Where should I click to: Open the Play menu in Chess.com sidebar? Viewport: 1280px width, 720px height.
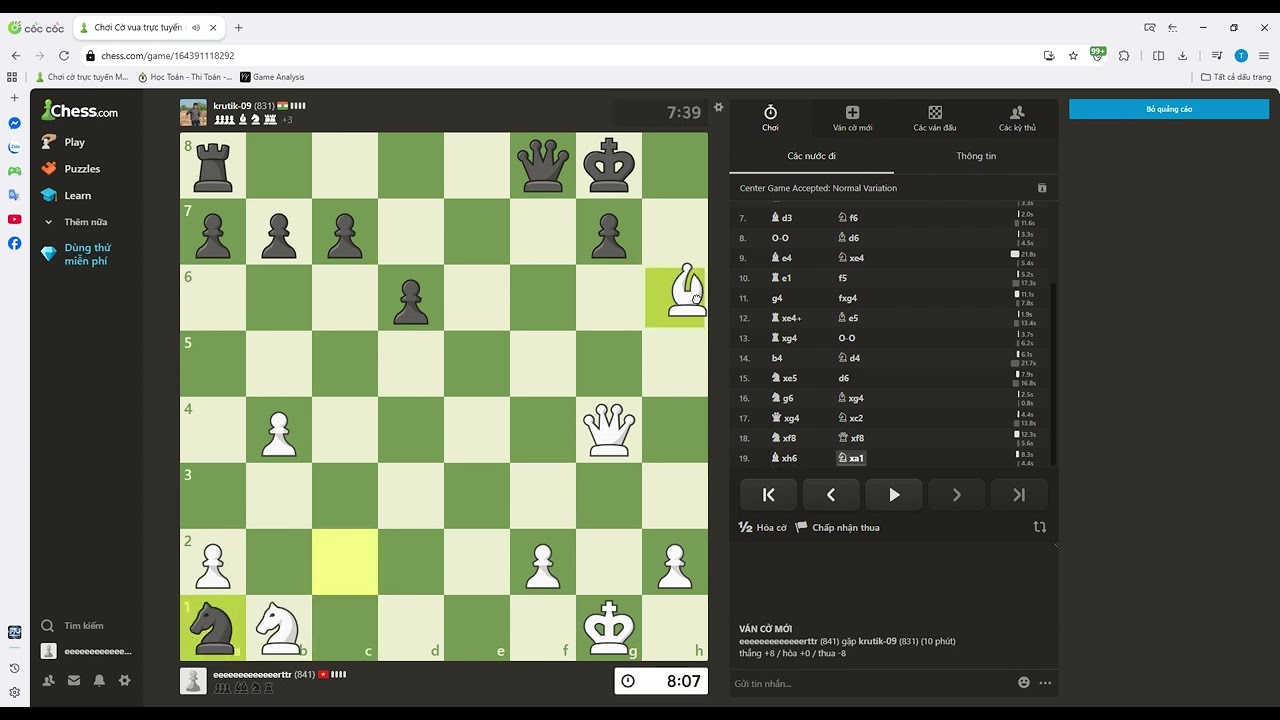[63, 142]
